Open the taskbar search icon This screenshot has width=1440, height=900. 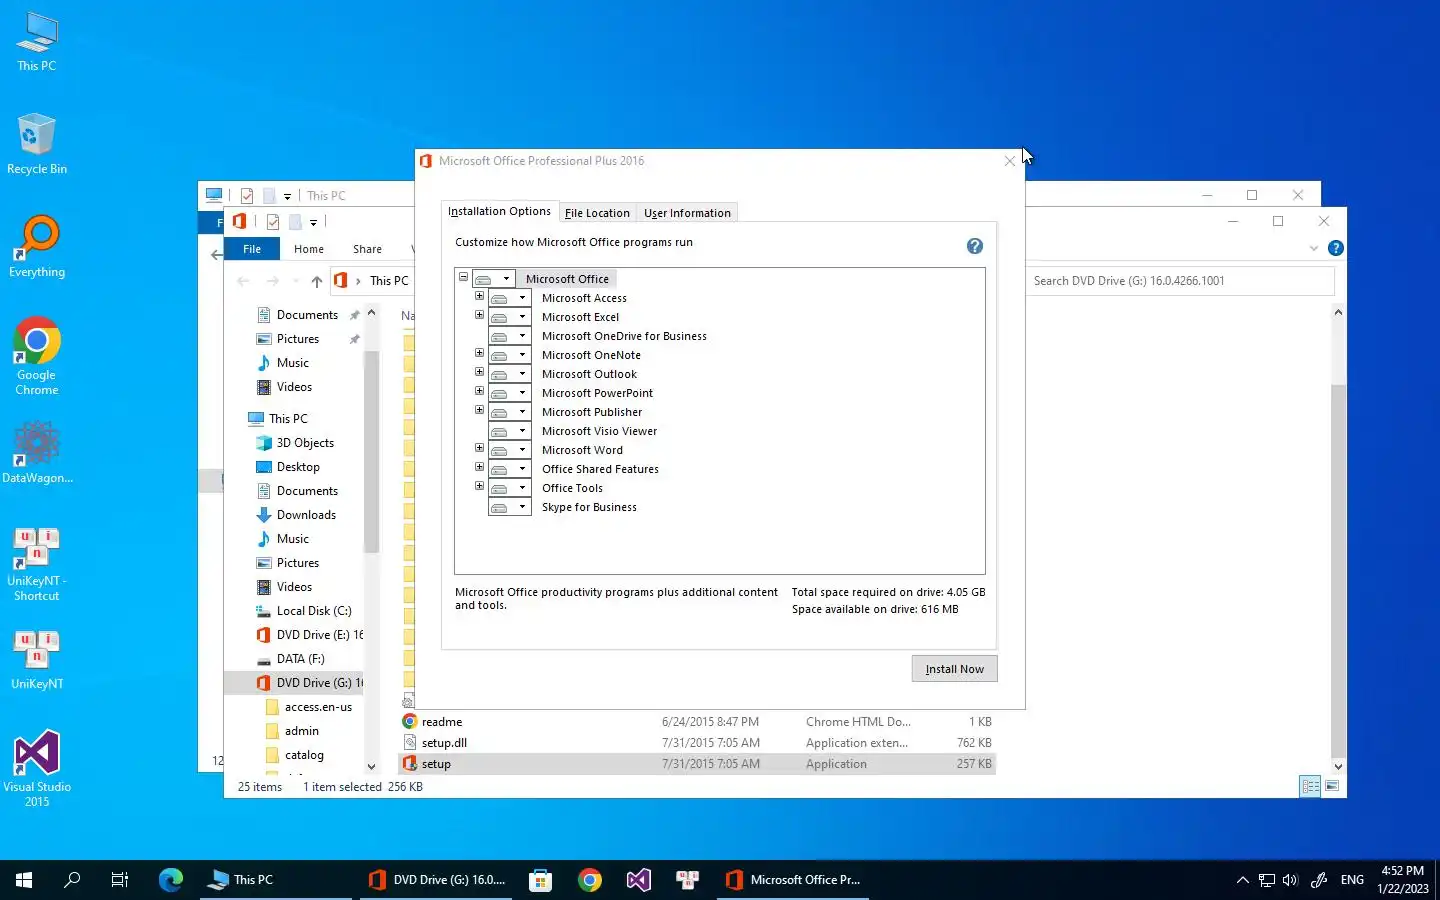click(72, 880)
